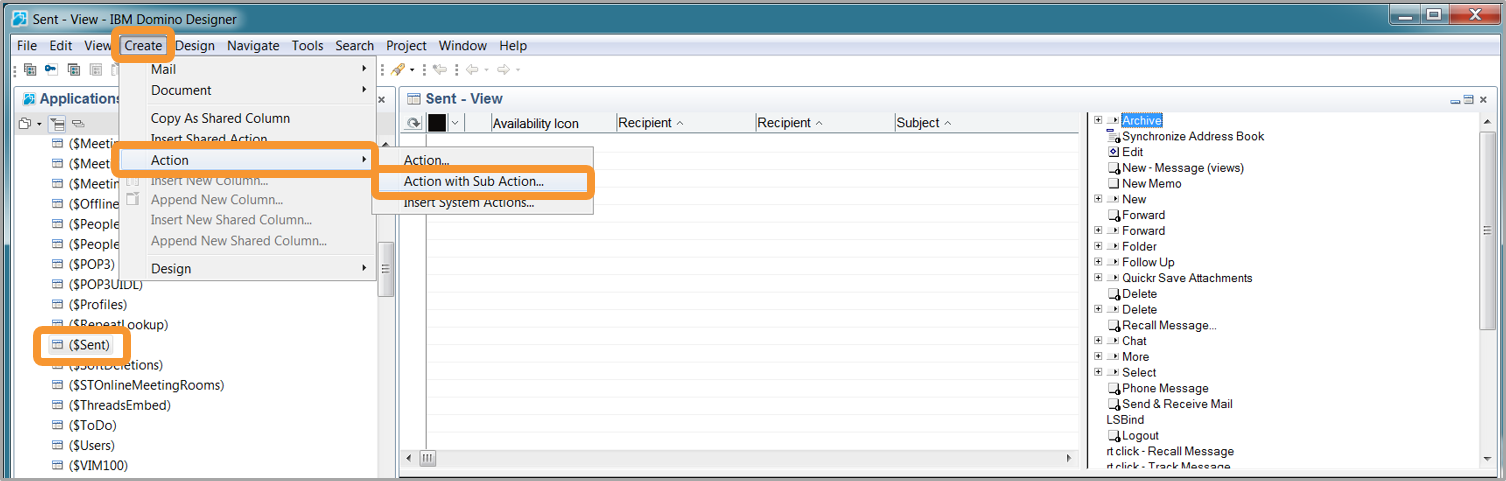This screenshot has width=1506, height=481.
Task: Minimize the Sent - View pane
Action: pos(1455,100)
